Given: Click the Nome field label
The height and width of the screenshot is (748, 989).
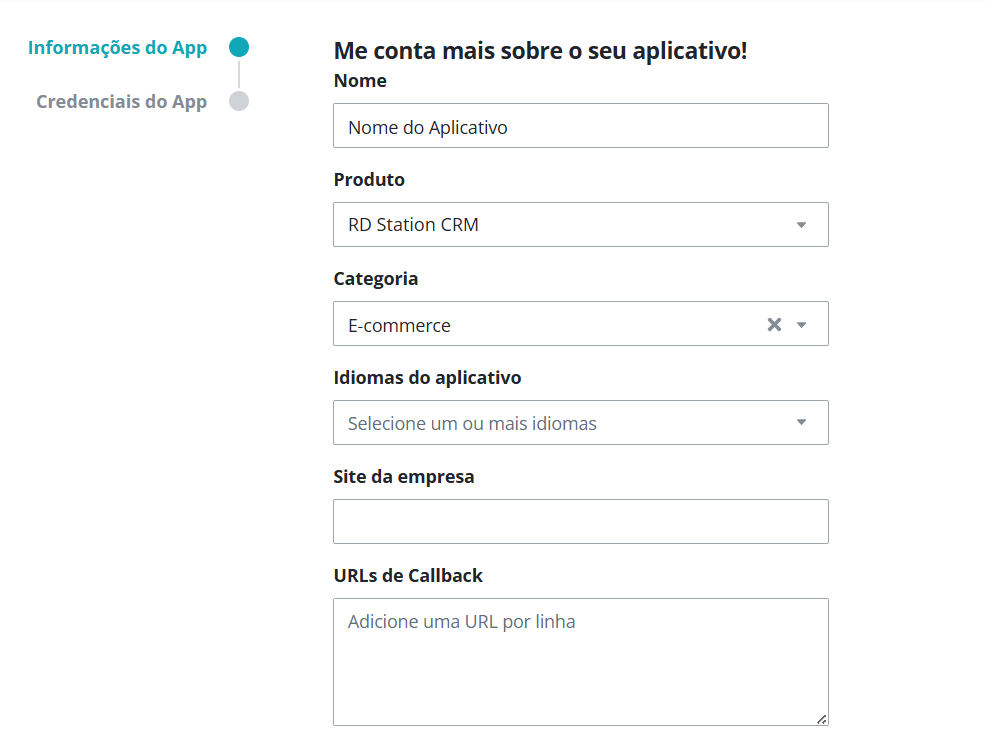Looking at the screenshot, I should pos(360,81).
